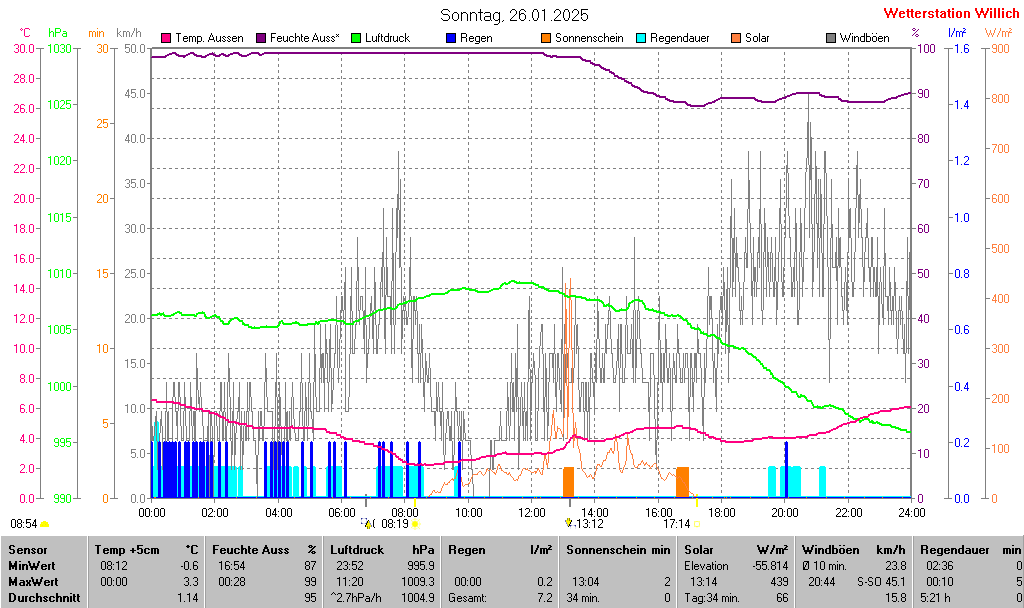Click the 'Regen' table header
1024x608 pixels.
tap(466, 550)
